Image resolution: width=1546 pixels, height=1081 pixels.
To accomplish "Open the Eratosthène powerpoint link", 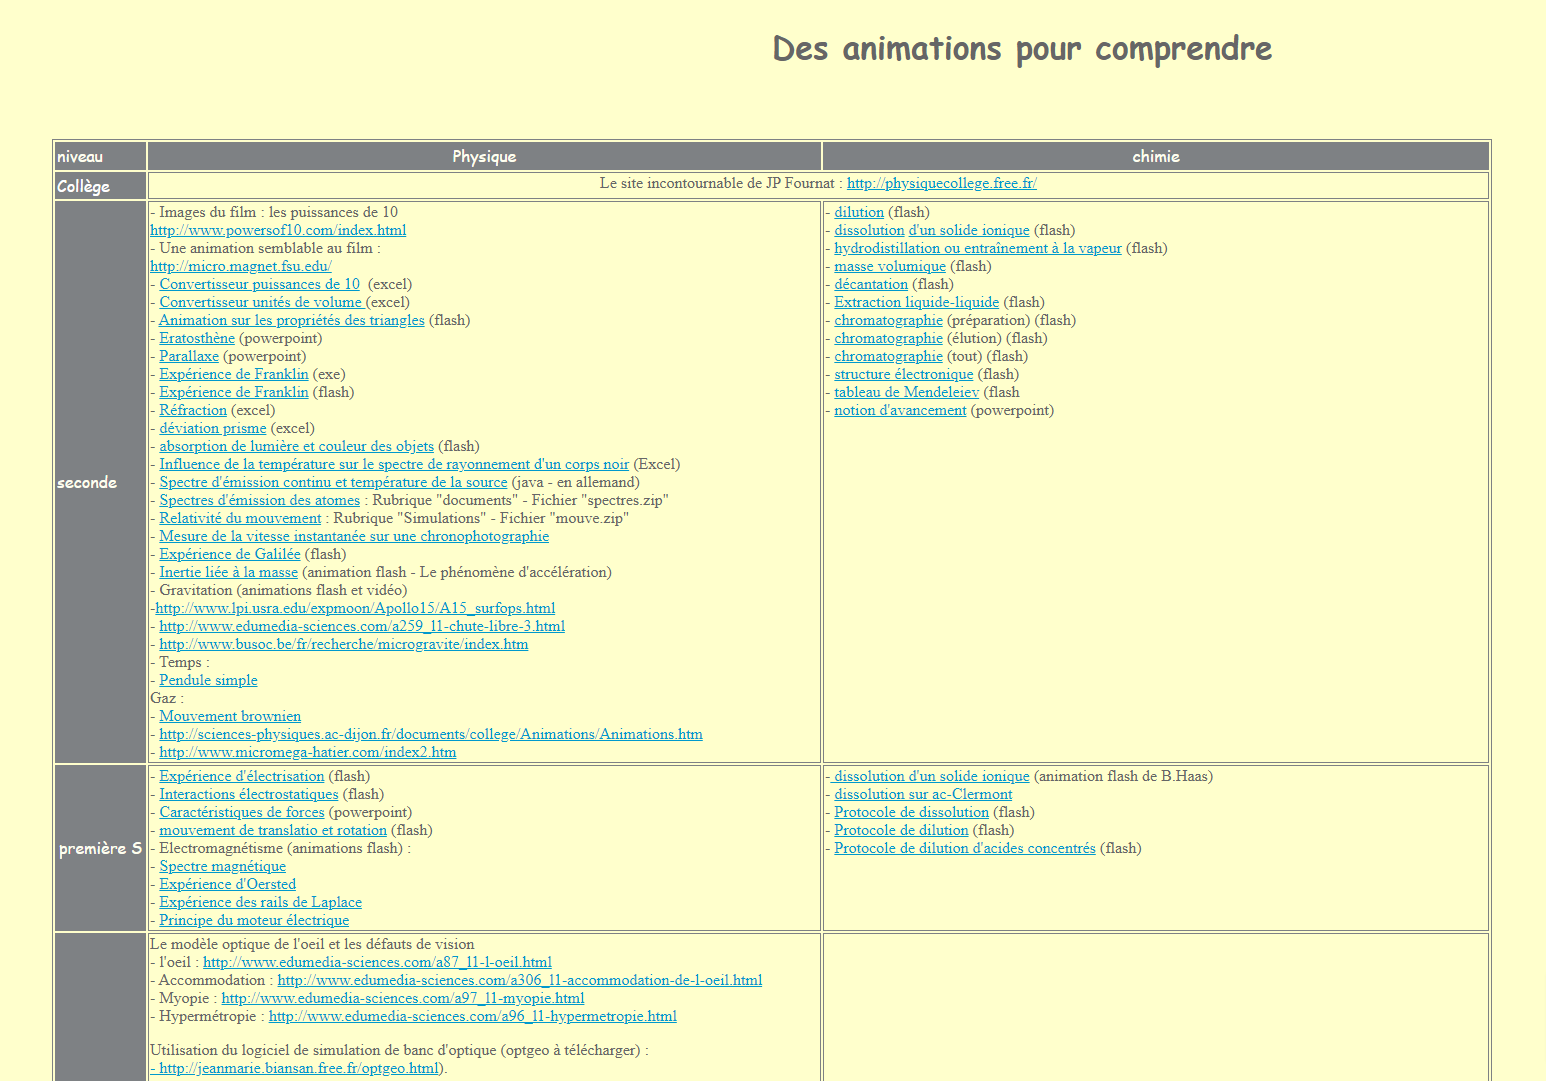I will [197, 339].
